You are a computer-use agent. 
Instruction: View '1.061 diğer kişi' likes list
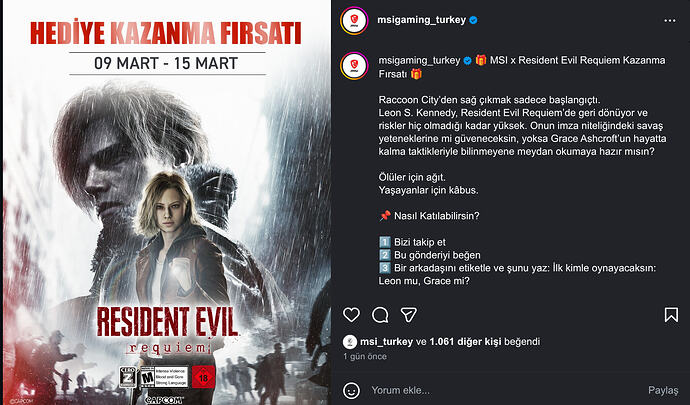[466, 342]
